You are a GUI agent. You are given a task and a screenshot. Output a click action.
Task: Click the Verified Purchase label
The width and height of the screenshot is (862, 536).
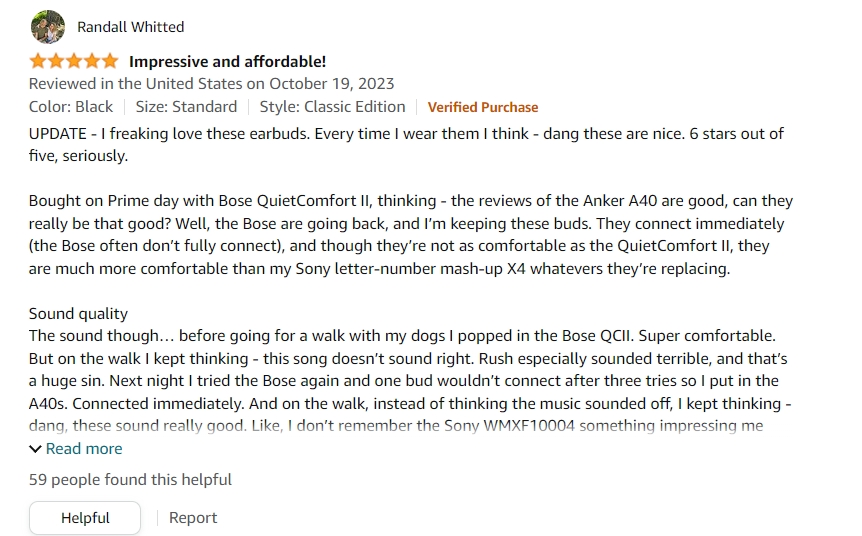click(483, 107)
